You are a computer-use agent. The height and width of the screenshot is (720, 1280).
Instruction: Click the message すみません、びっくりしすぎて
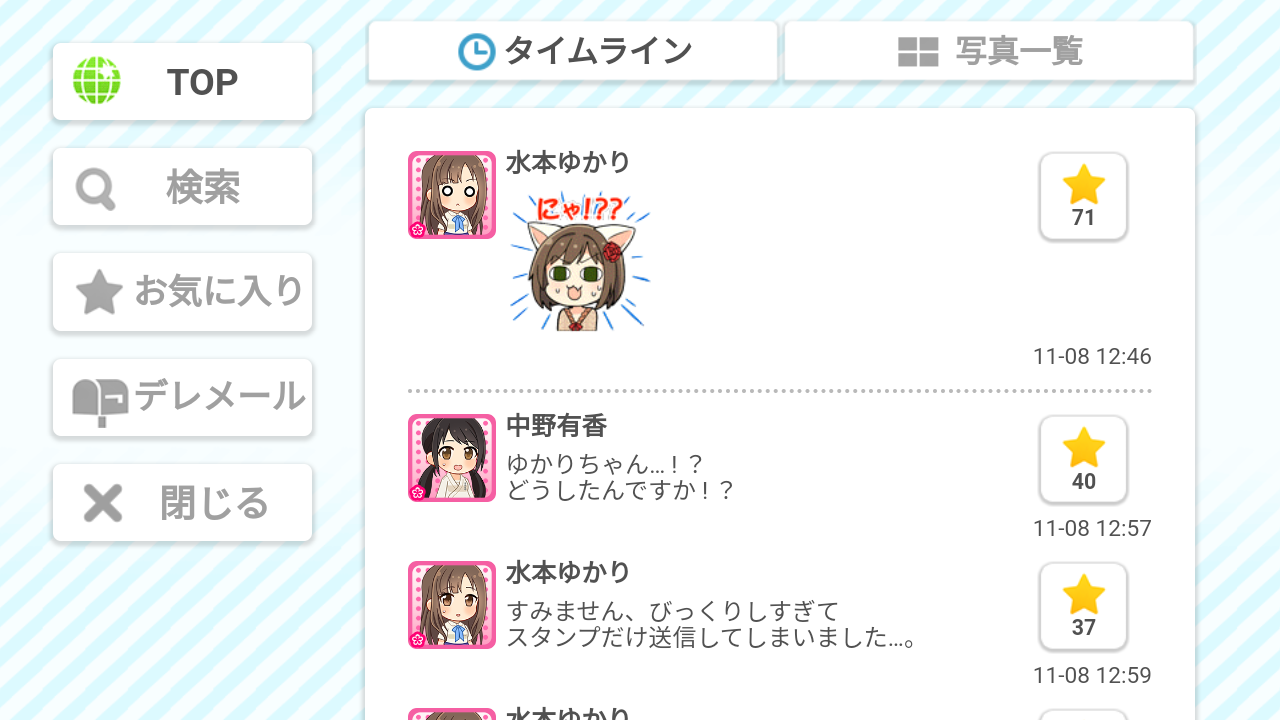click(x=672, y=611)
